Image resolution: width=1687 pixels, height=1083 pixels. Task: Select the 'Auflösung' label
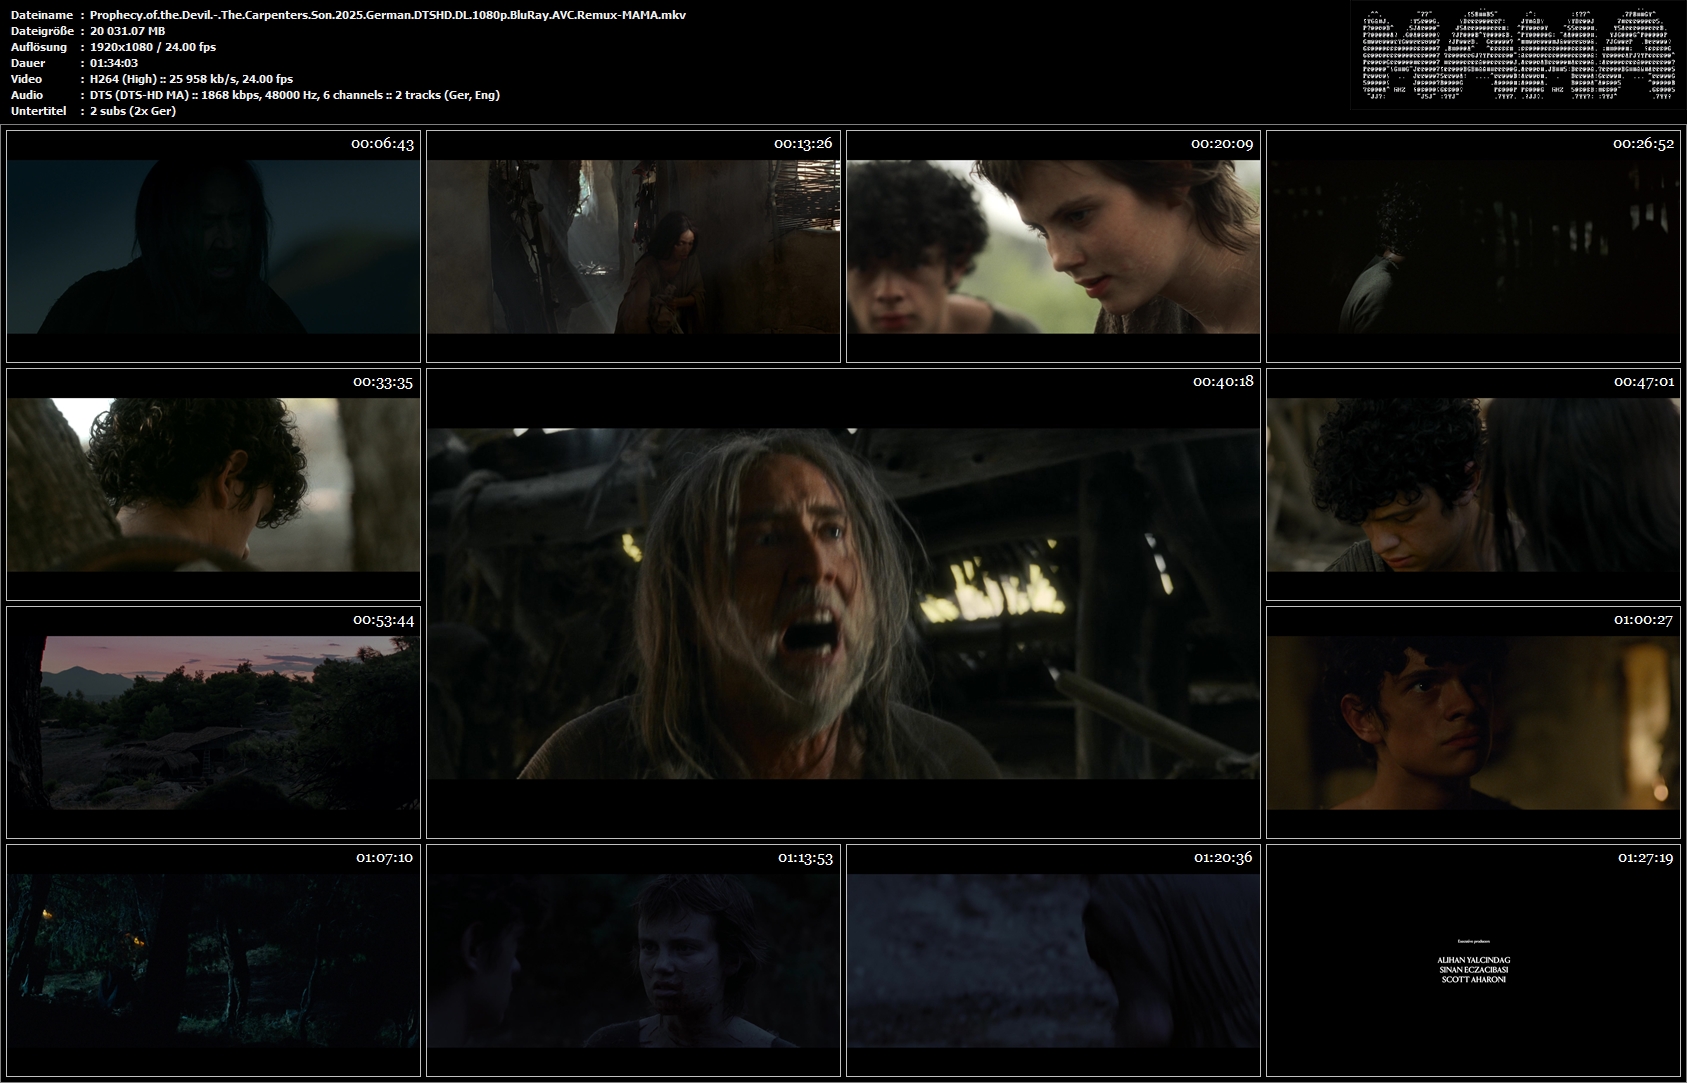coord(39,47)
